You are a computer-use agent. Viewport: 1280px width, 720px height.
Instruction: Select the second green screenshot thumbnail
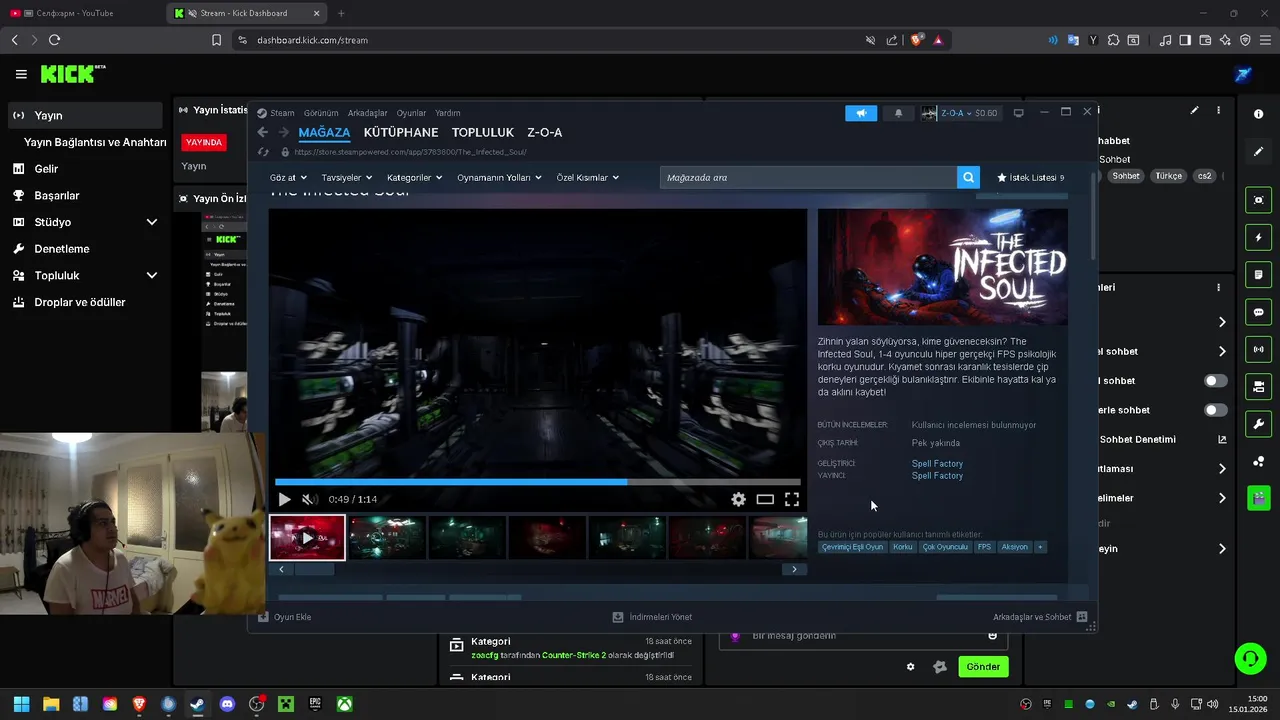tap(467, 538)
